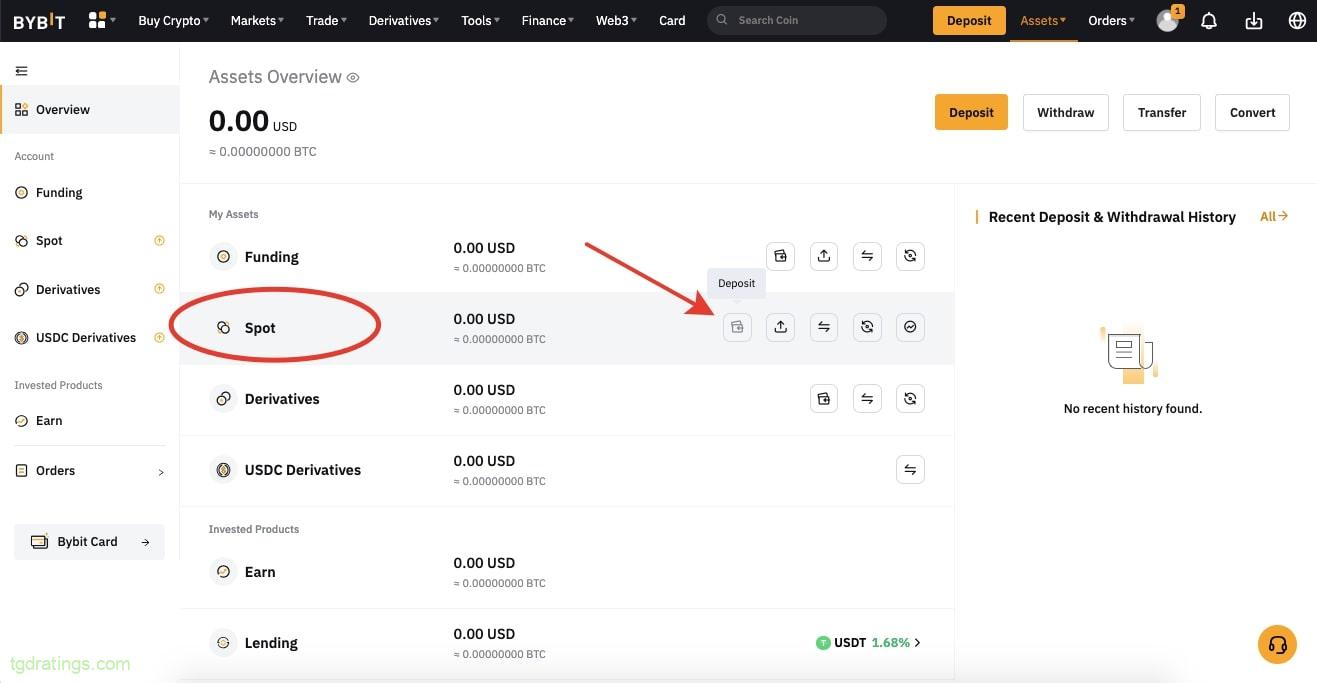Screen dimensions: 1317x683
Task: Click upgrade icon next to sidebar Spot
Action: [159, 240]
